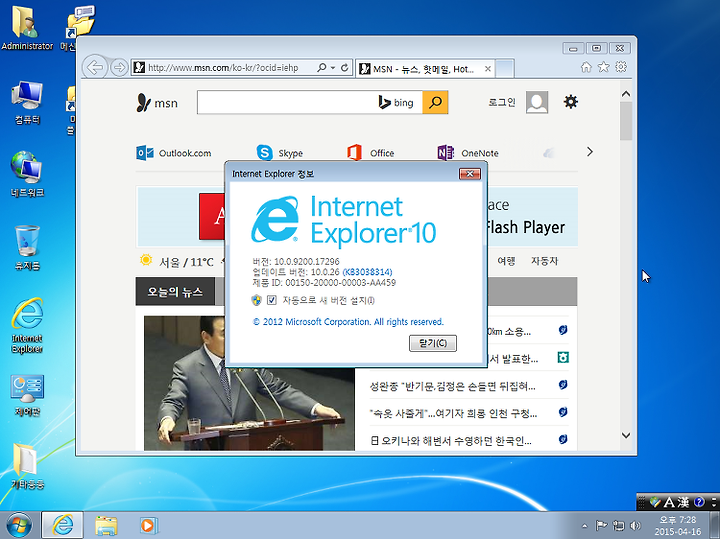Click the 로그인 link
This screenshot has width=720, height=539.
(502, 102)
